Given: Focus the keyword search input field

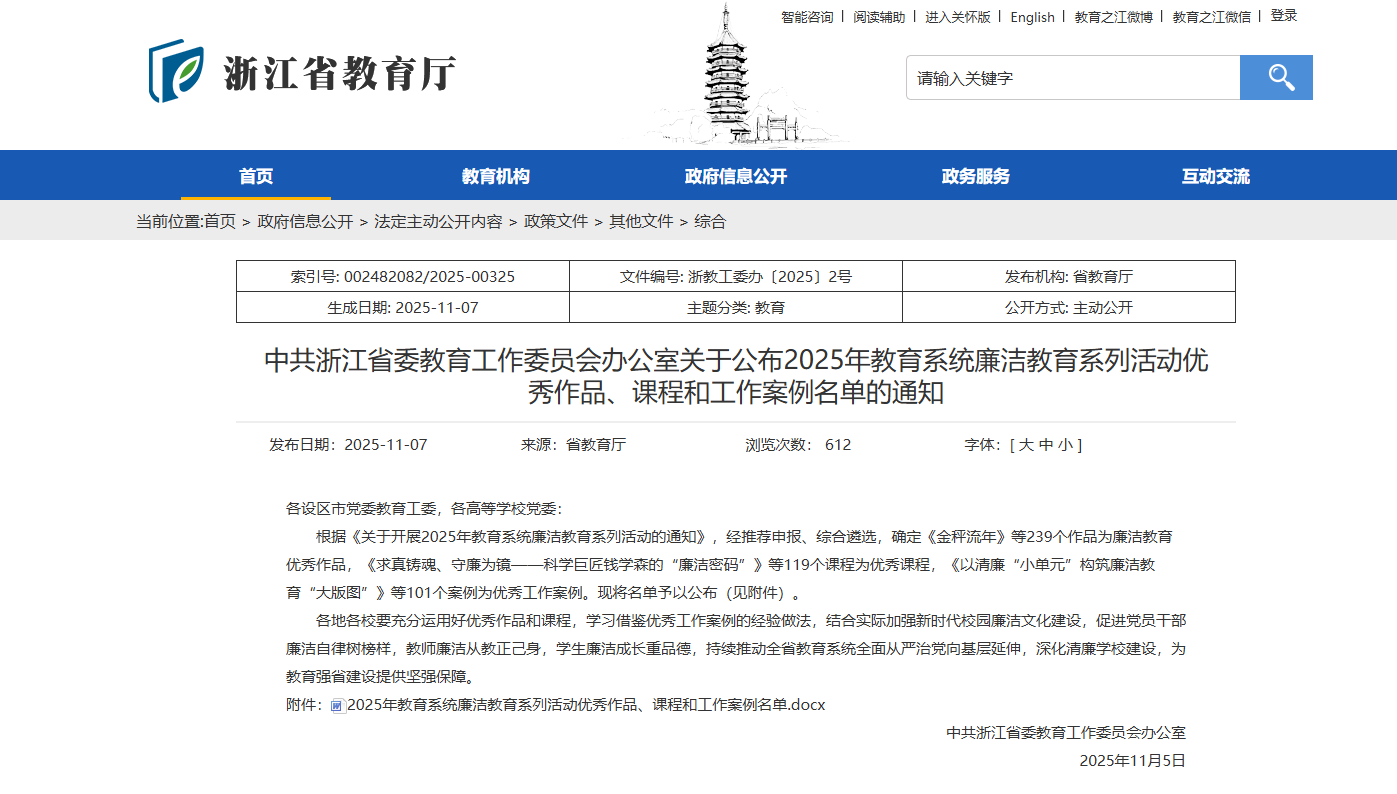Looking at the screenshot, I should coord(1072,78).
